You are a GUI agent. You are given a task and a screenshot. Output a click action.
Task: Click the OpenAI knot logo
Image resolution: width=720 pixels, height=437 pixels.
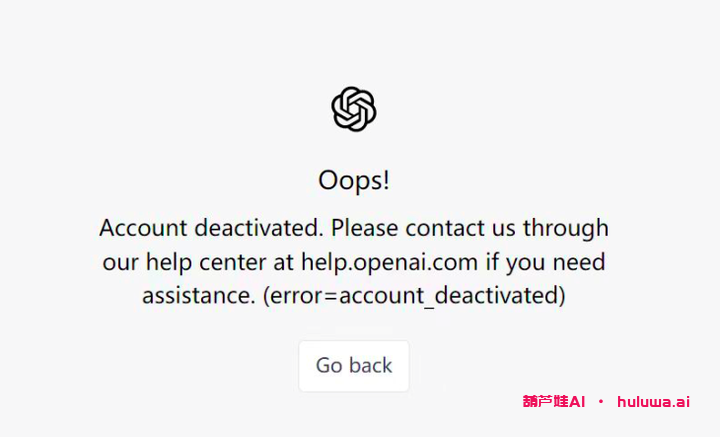click(354, 109)
